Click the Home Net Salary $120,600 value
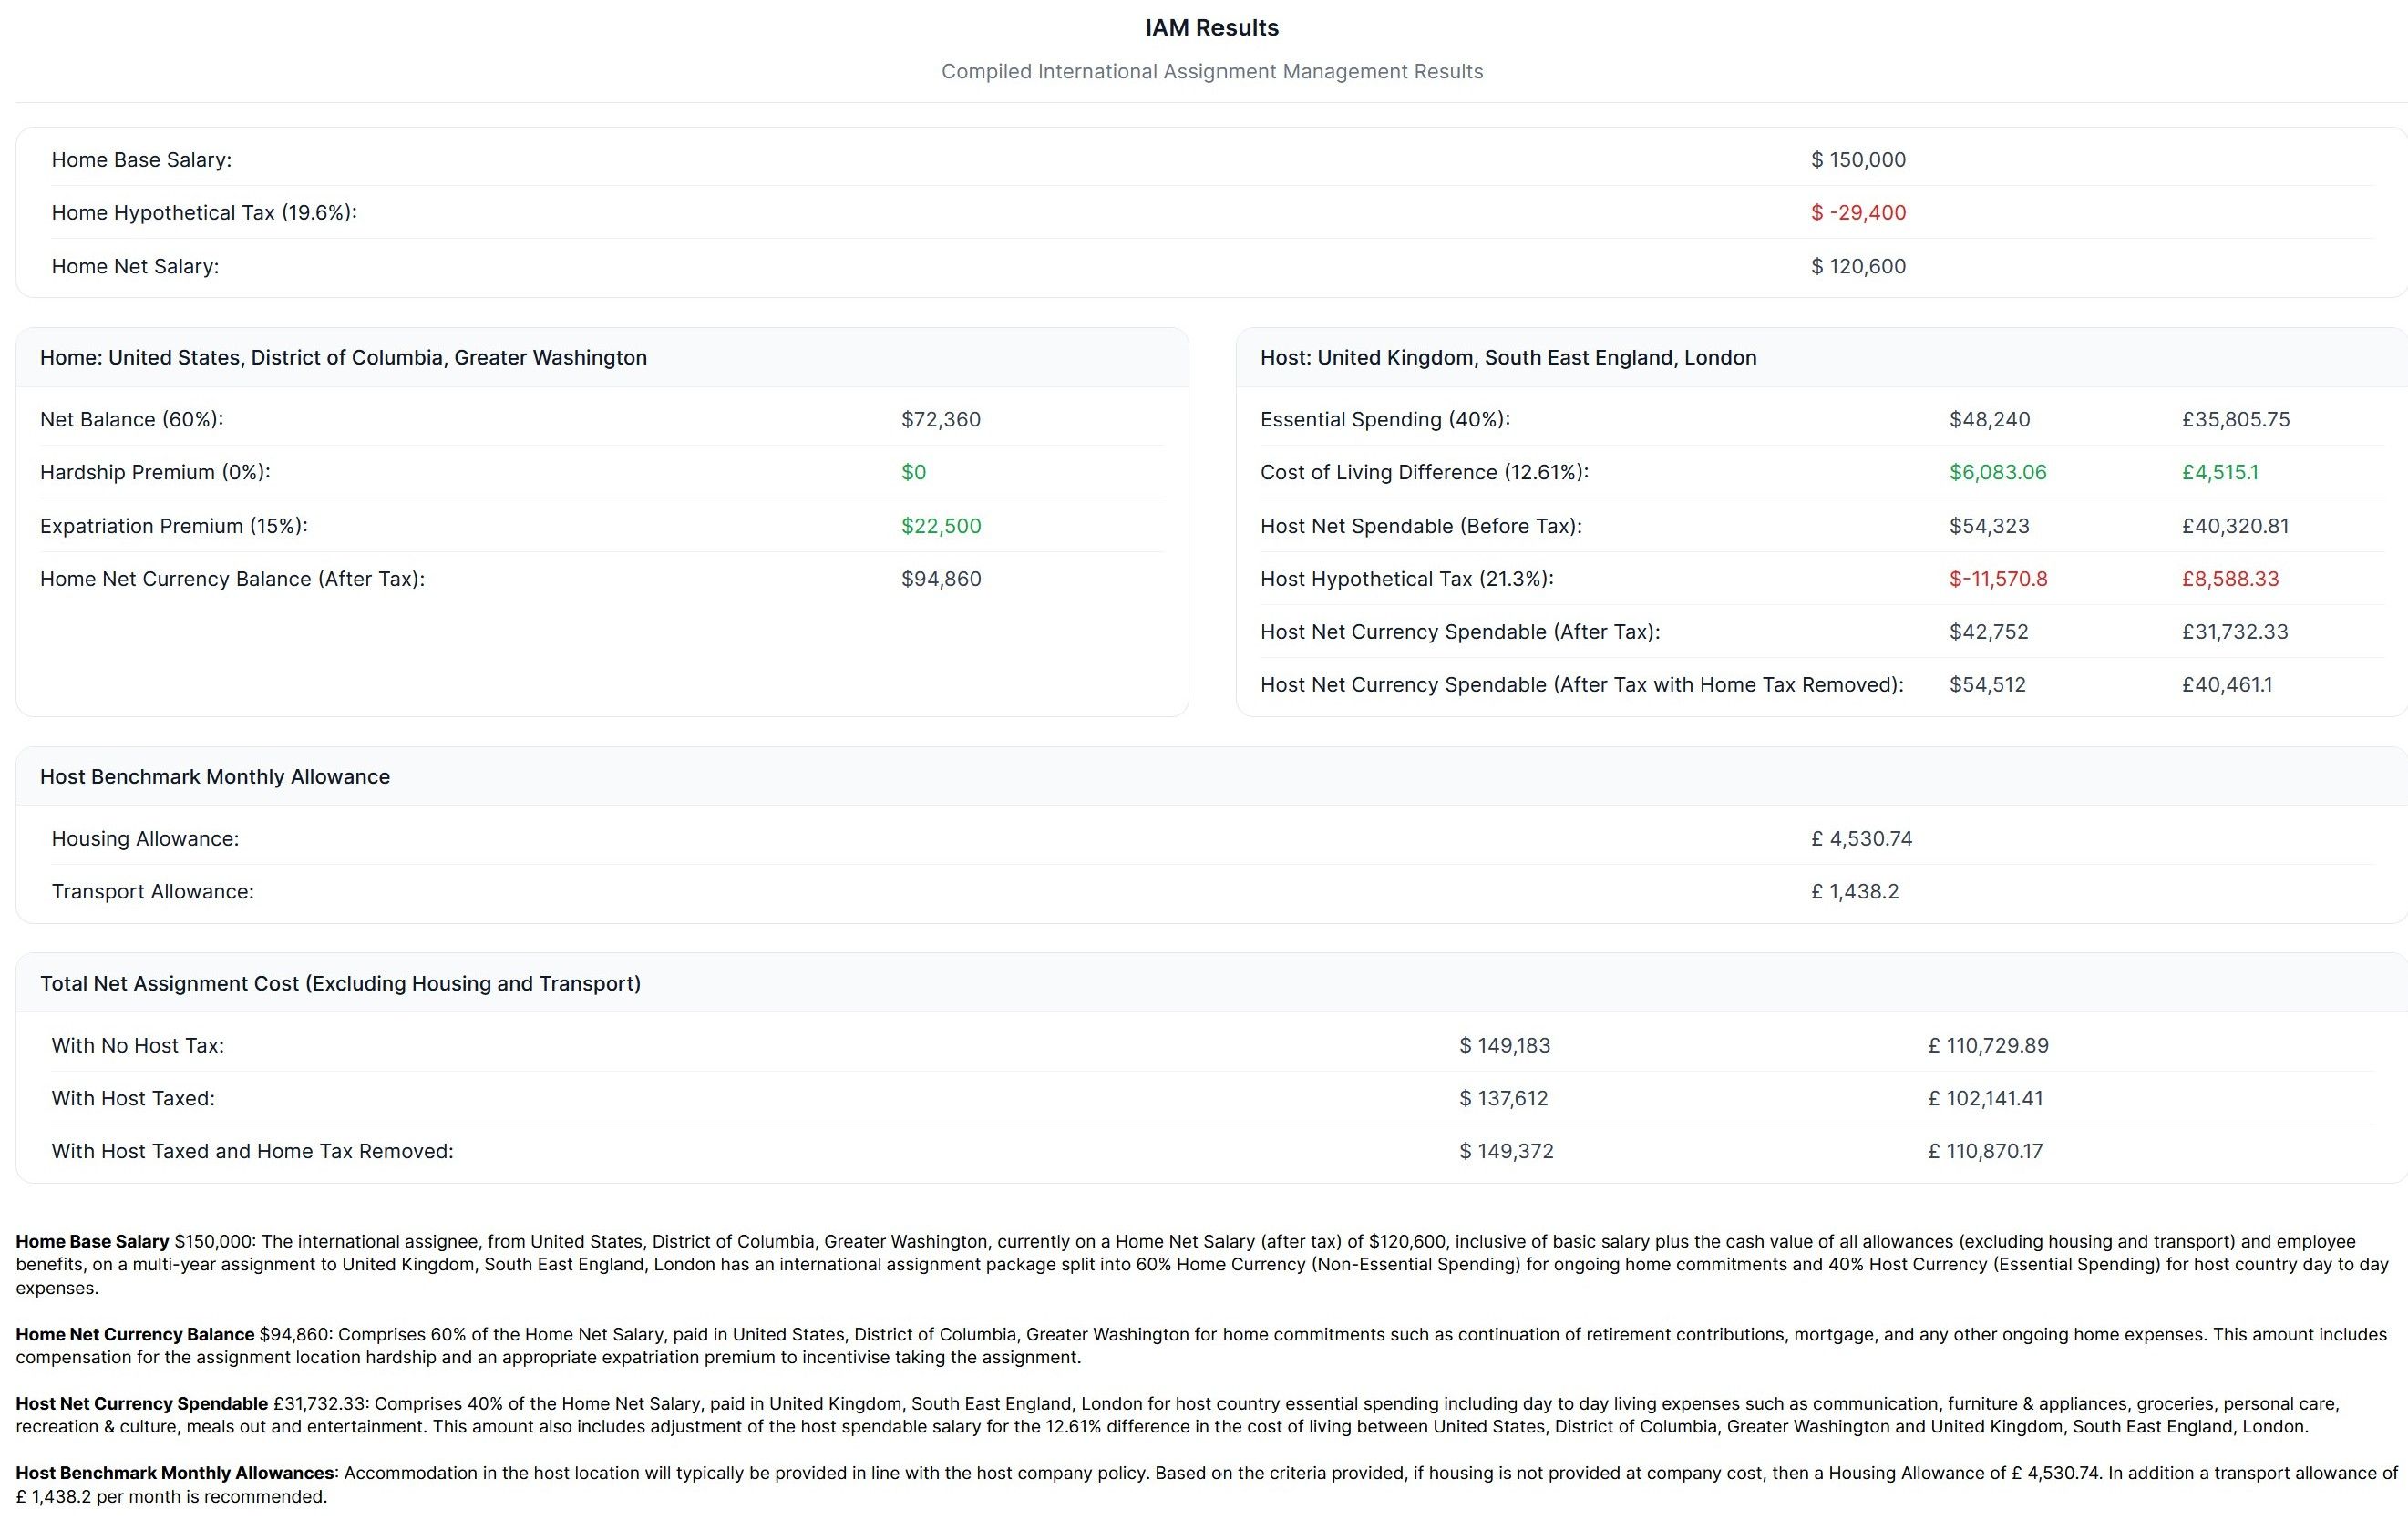The width and height of the screenshot is (2408, 1530). coord(1857,267)
